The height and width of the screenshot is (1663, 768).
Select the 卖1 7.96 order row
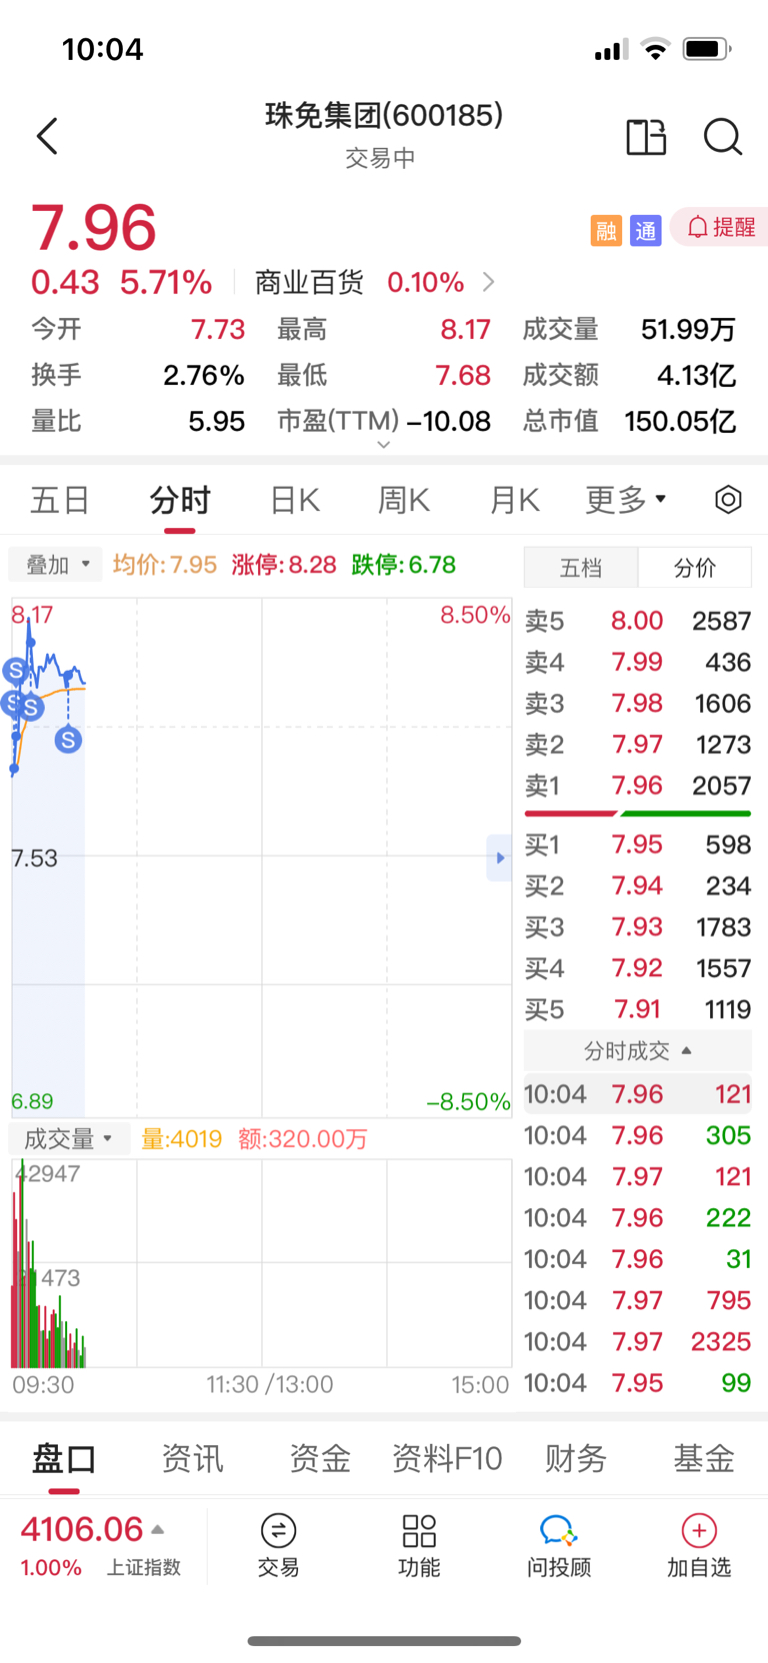pyautogui.click(x=638, y=786)
